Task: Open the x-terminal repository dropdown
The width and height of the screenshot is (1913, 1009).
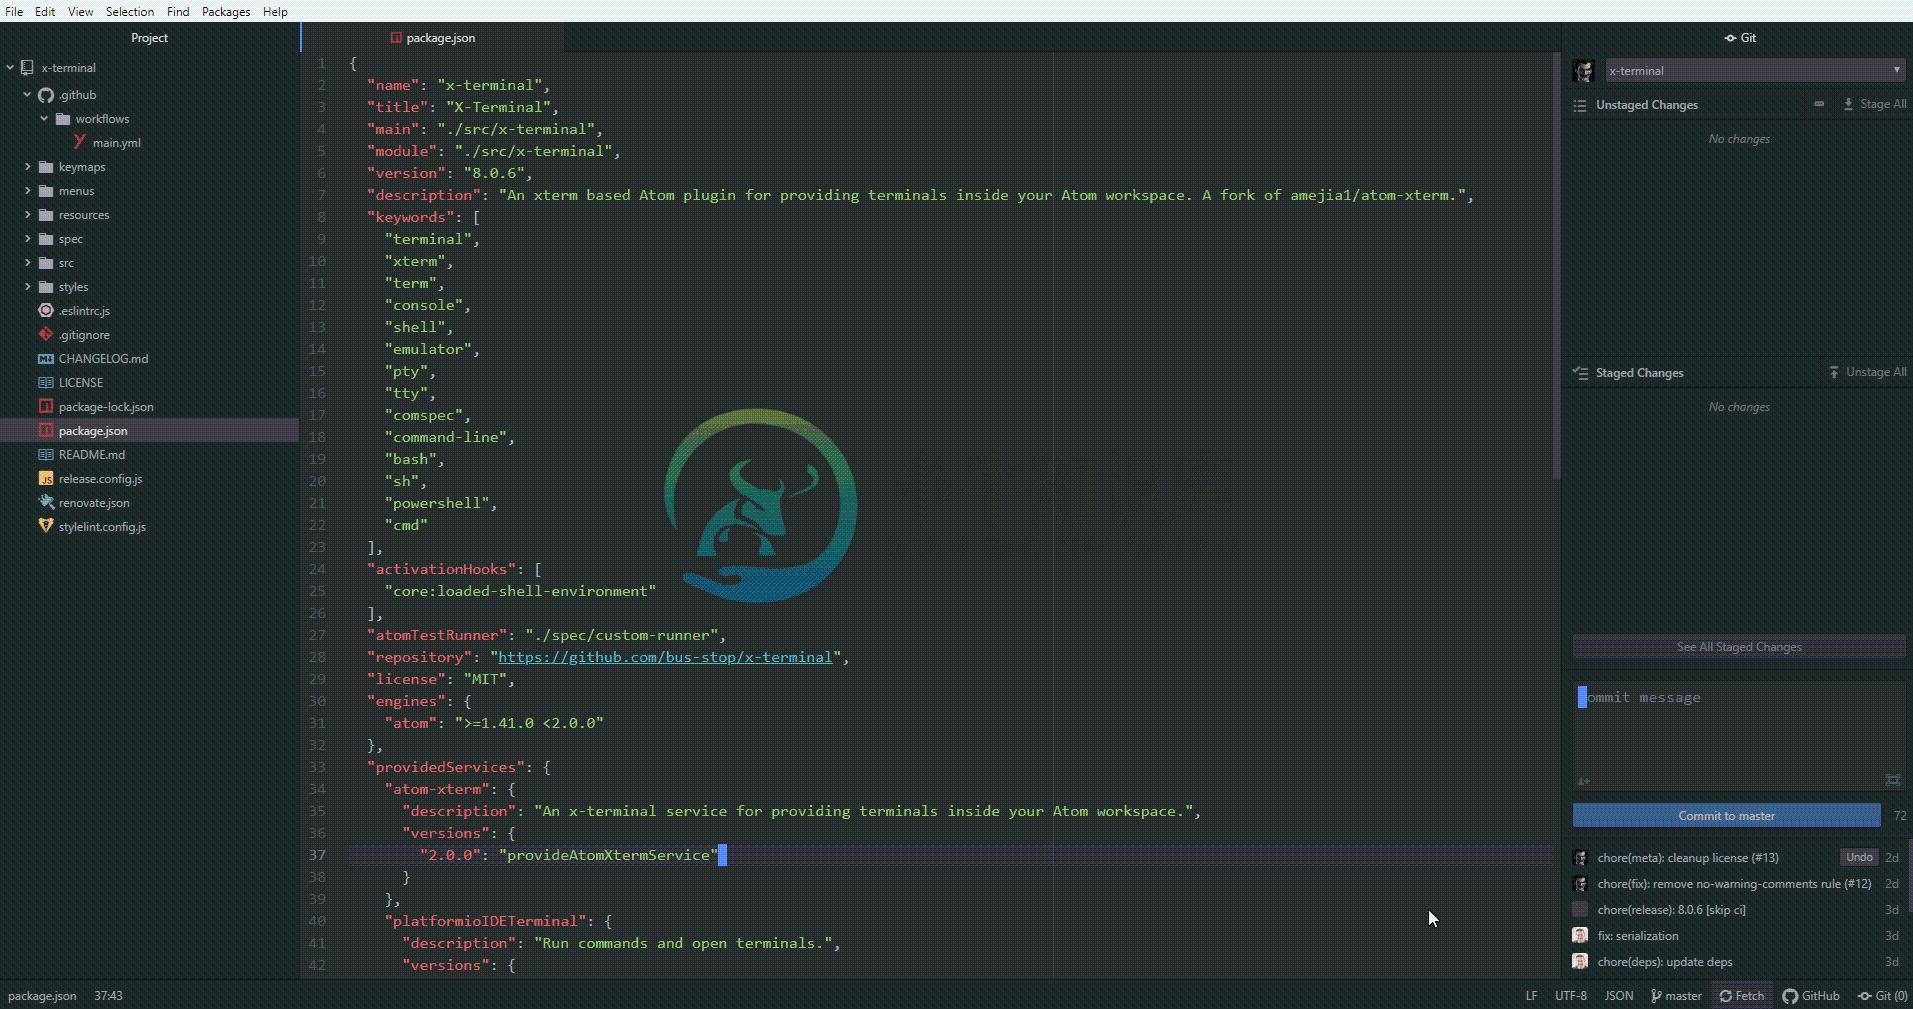Action: (1755, 71)
